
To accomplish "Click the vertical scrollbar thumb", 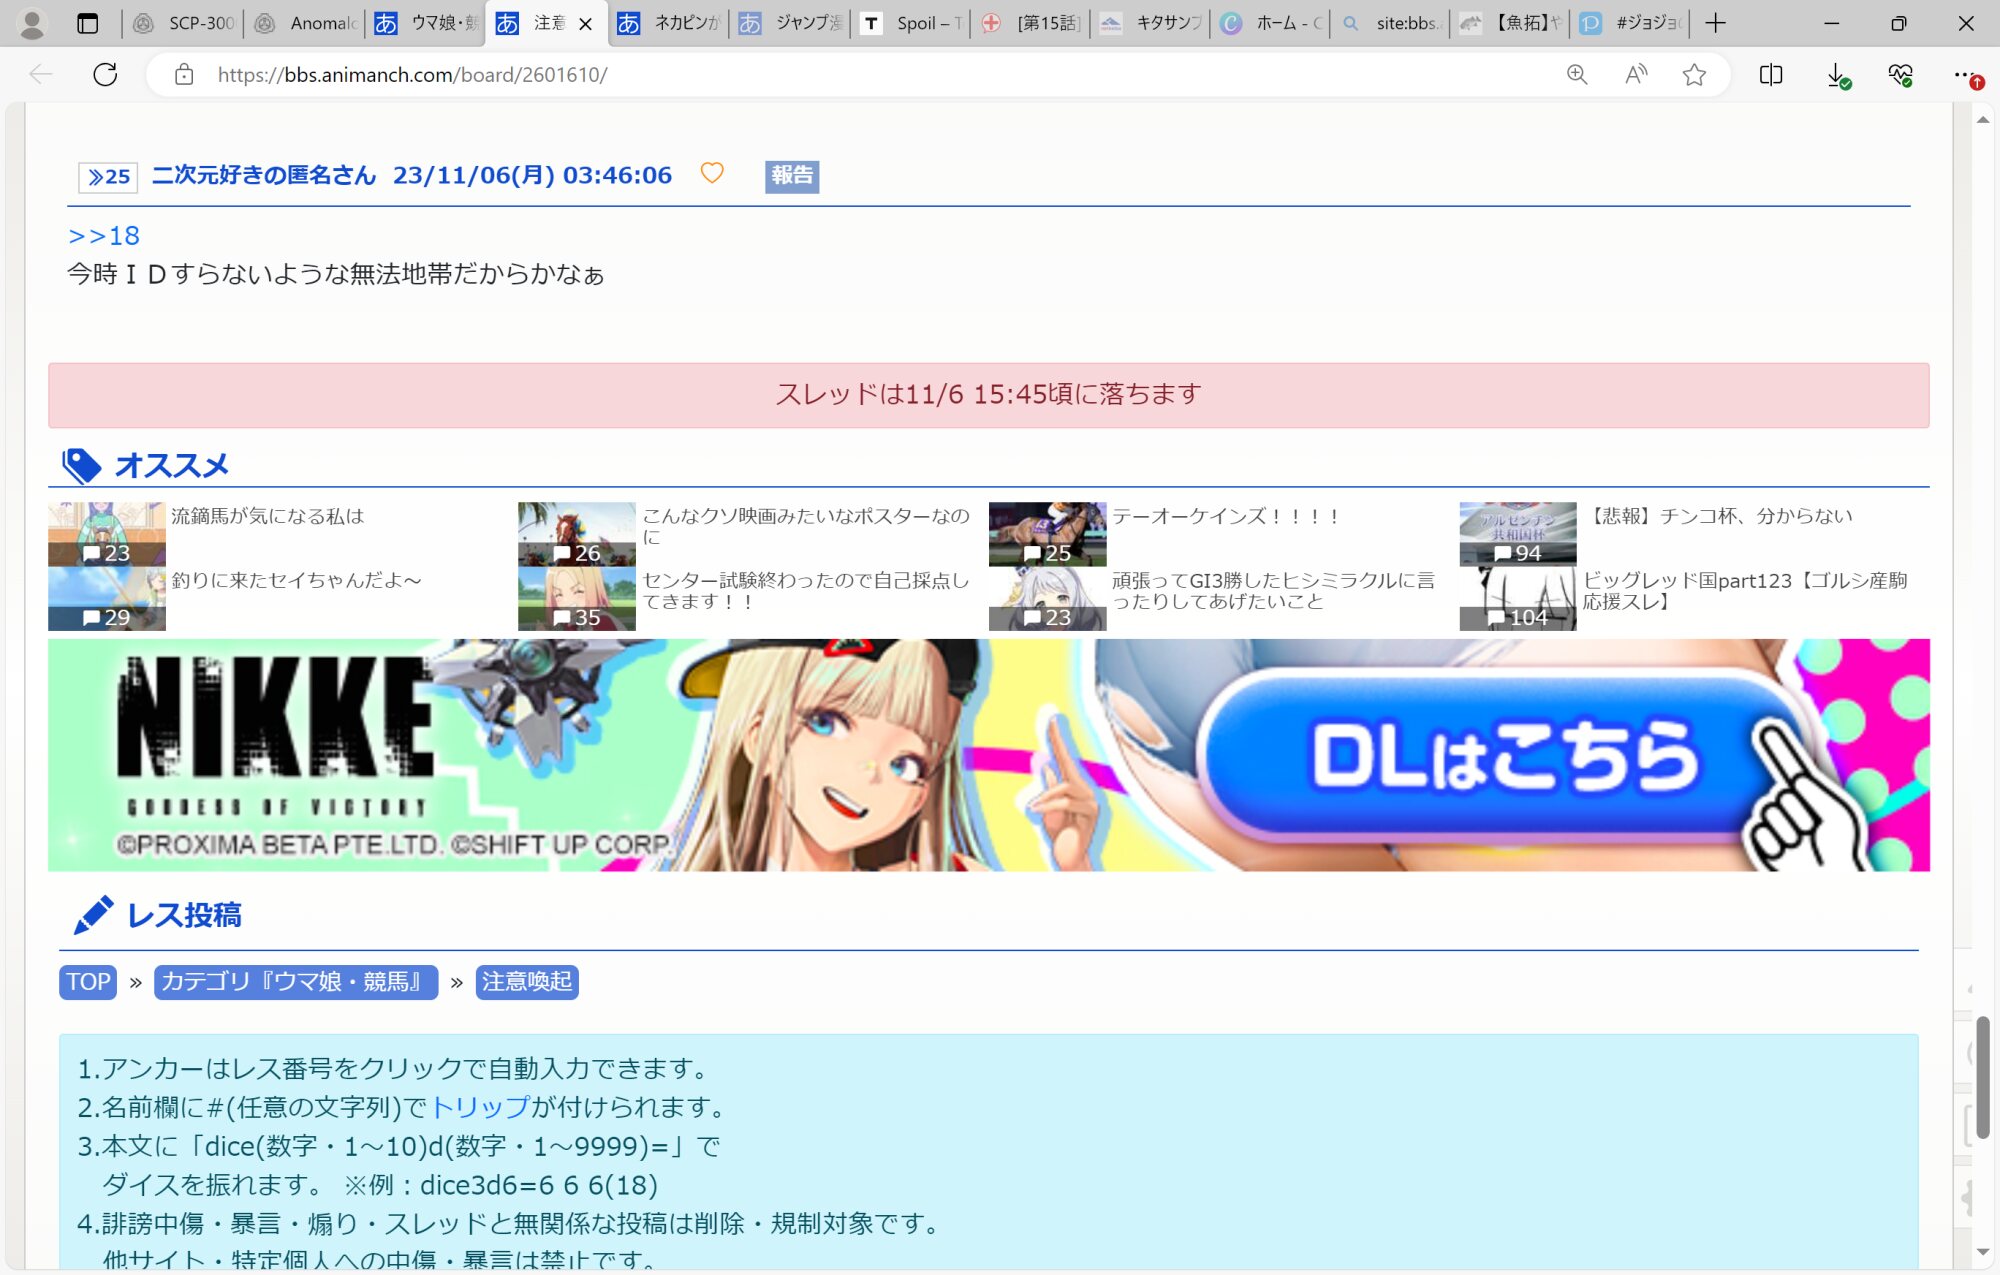I will (x=1982, y=1077).
